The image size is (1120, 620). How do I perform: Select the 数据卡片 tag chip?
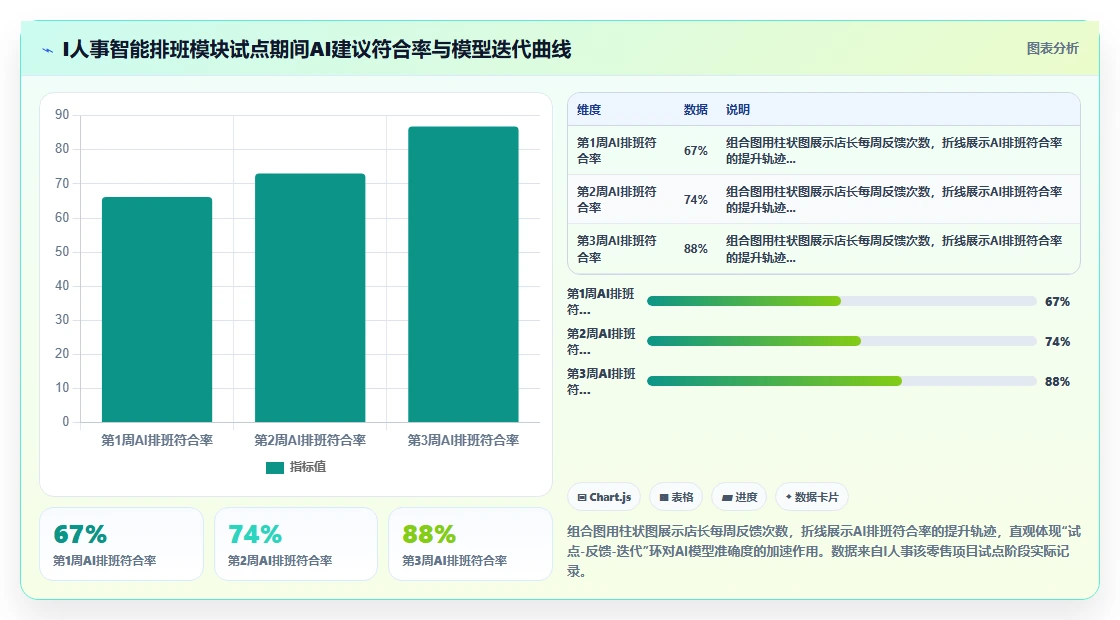(812, 497)
